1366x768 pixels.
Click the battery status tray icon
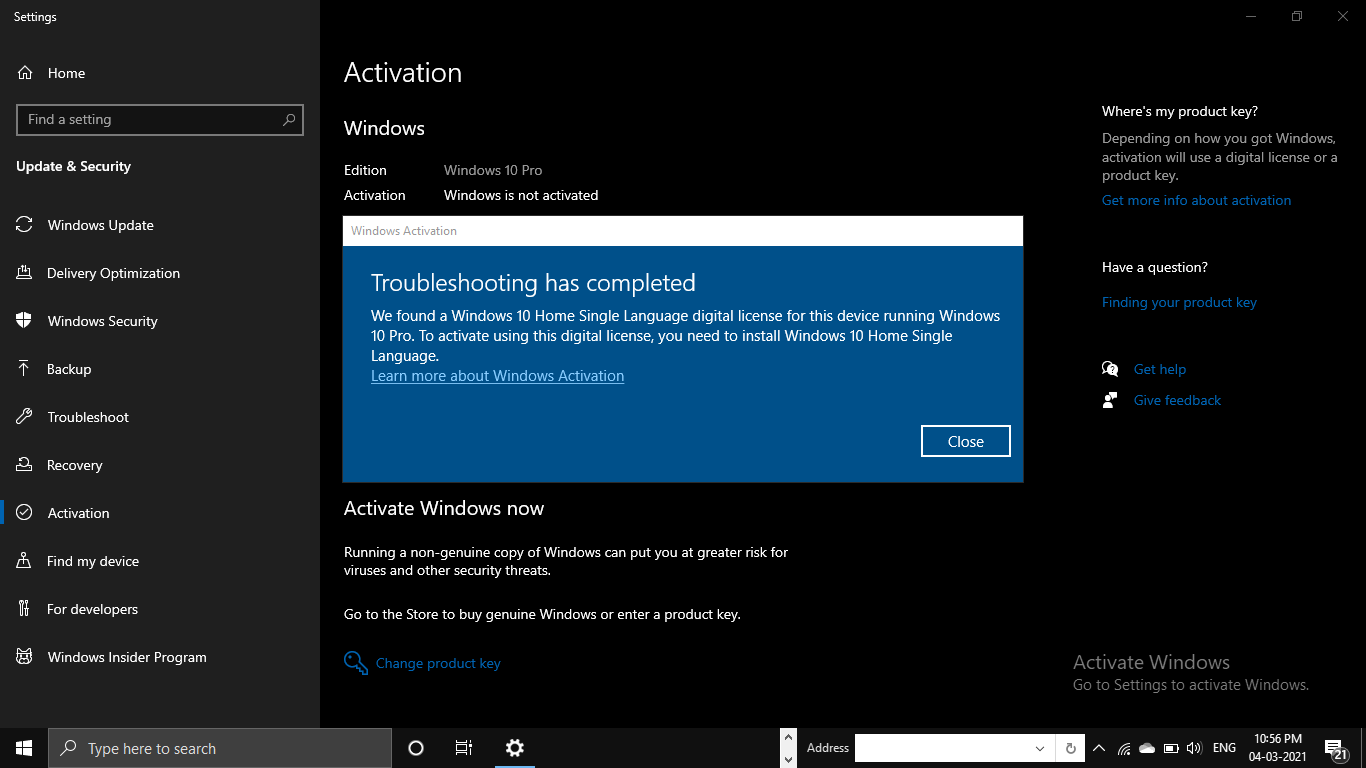1171,748
